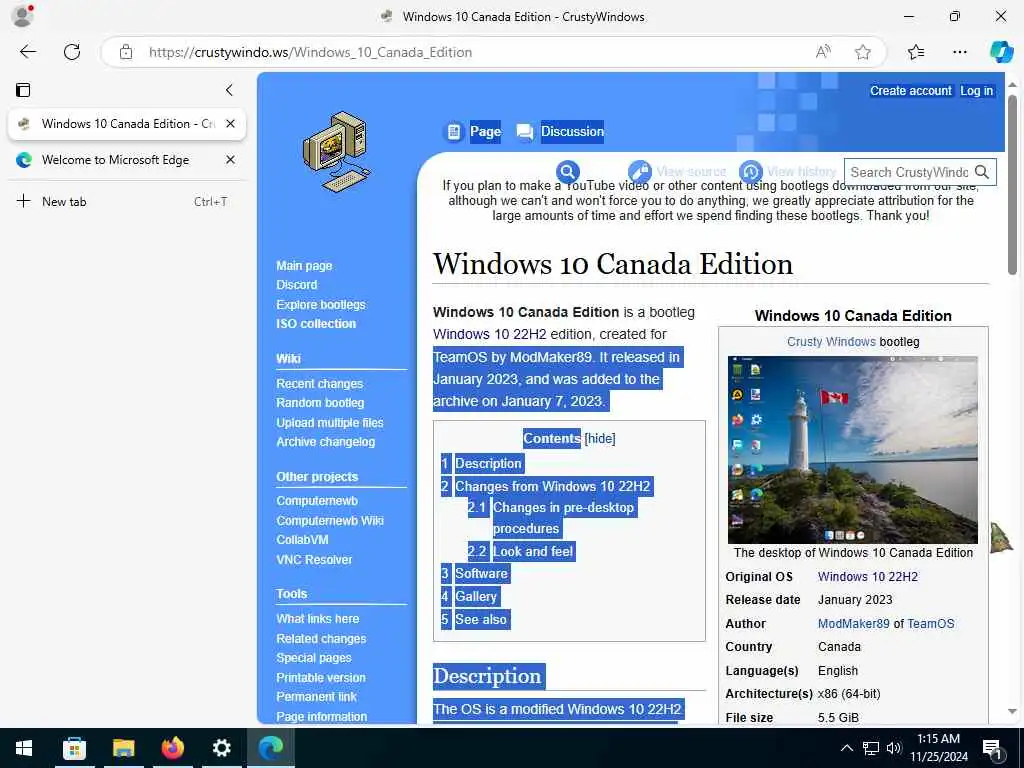Open the Crusty Windows link above the thumbnail

831,342
